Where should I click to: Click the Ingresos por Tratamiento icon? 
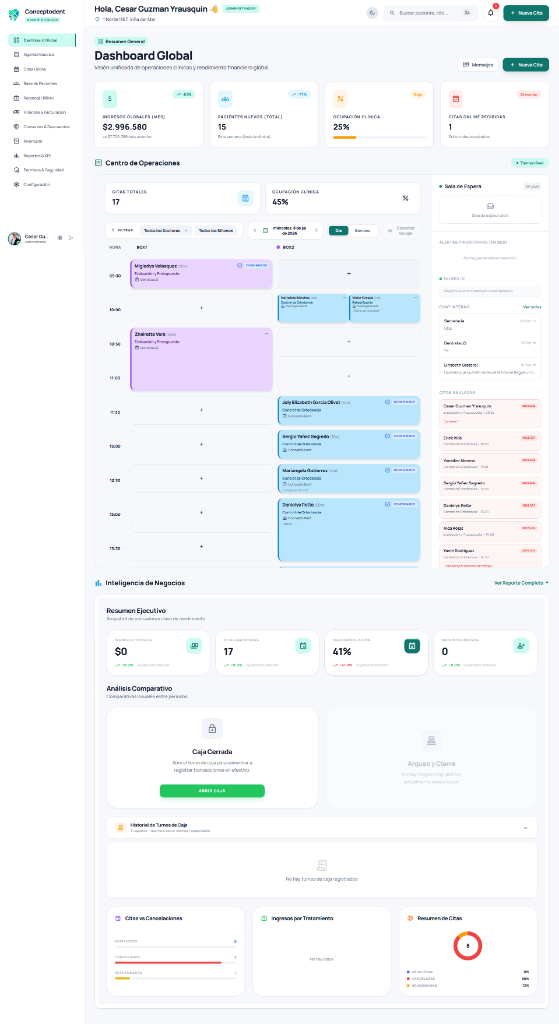pyautogui.click(x=264, y=918)
